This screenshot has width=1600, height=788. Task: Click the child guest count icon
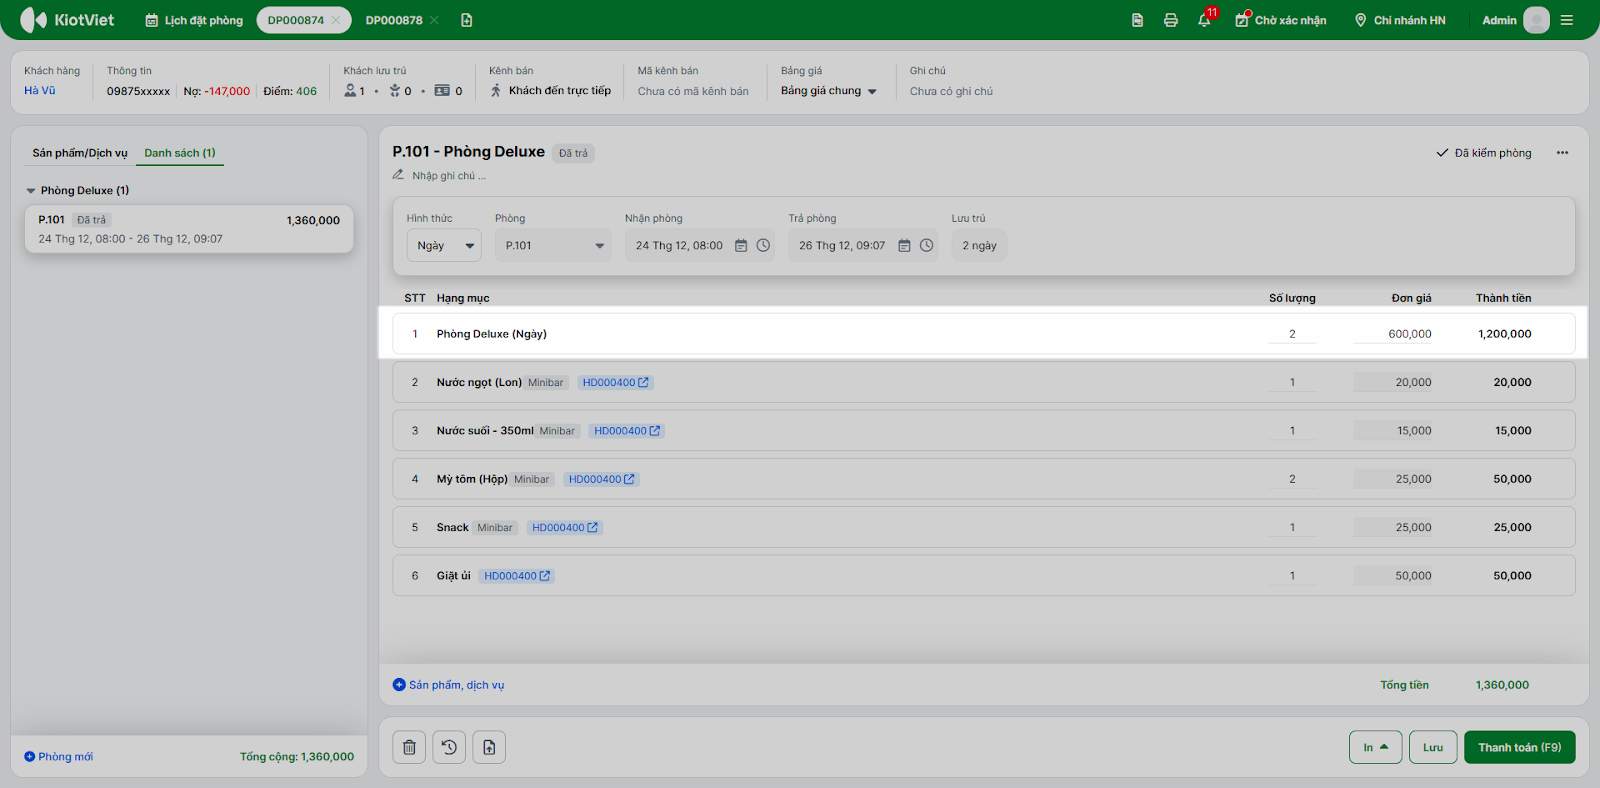coord(395,91)
